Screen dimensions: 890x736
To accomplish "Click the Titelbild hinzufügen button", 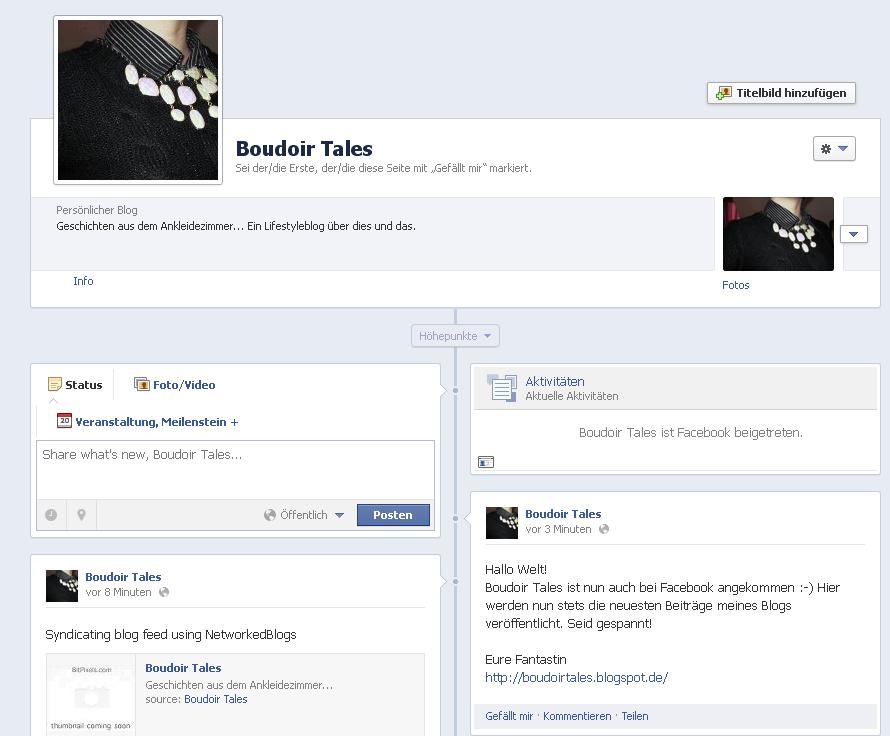I will pos(781,93).
